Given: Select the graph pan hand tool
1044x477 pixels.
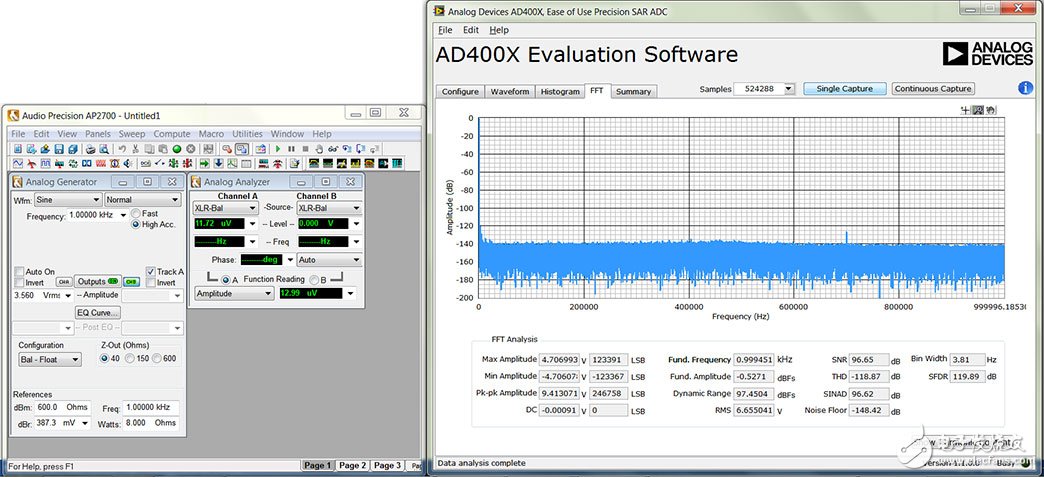Looking at the screenshot, I should tap(991, 110).
